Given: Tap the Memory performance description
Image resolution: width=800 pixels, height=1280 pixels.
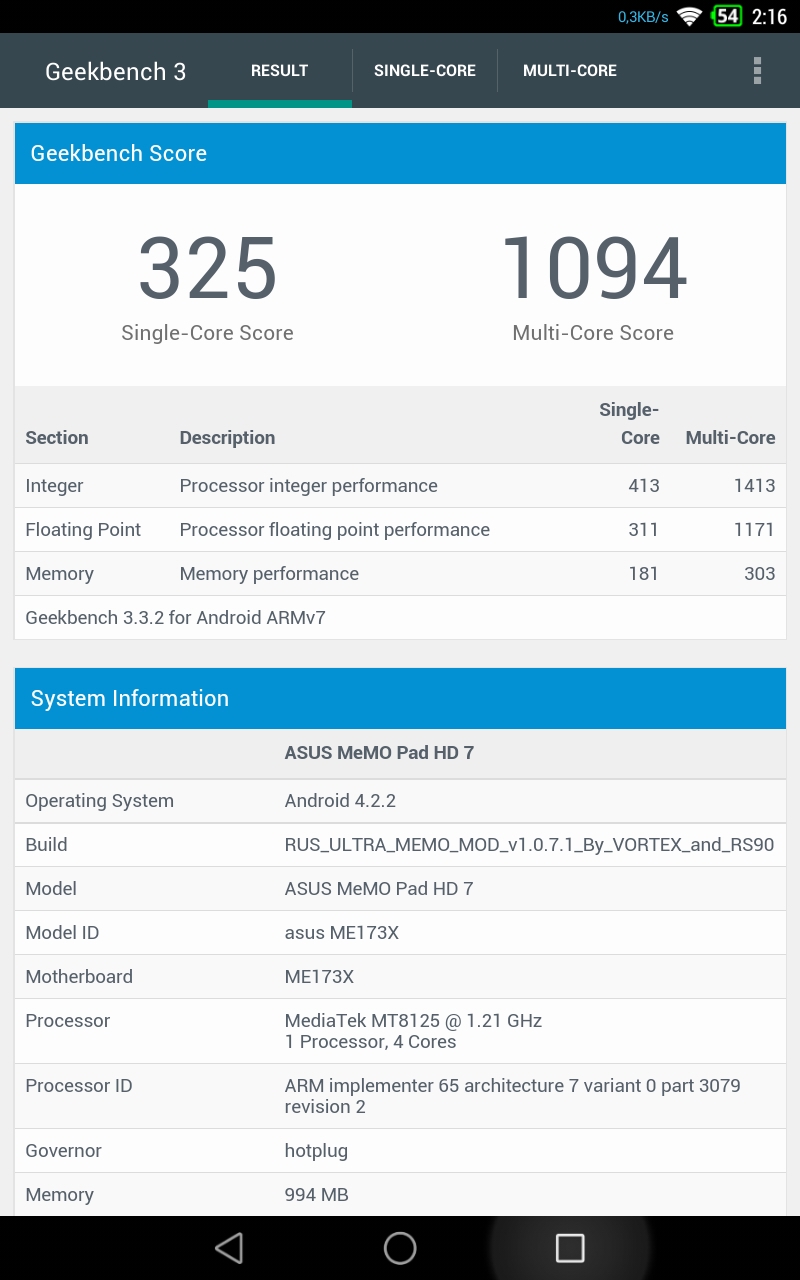Looking at the screenshot, I should 269,574.
